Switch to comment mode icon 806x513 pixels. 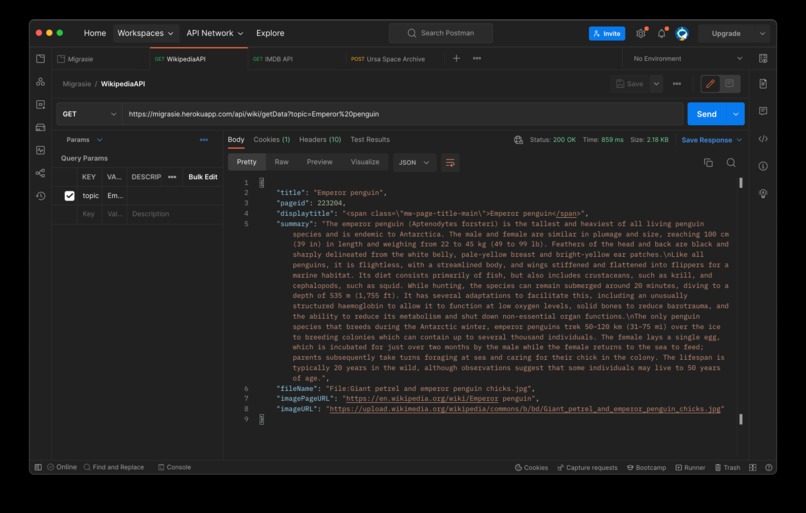point(729,84)
